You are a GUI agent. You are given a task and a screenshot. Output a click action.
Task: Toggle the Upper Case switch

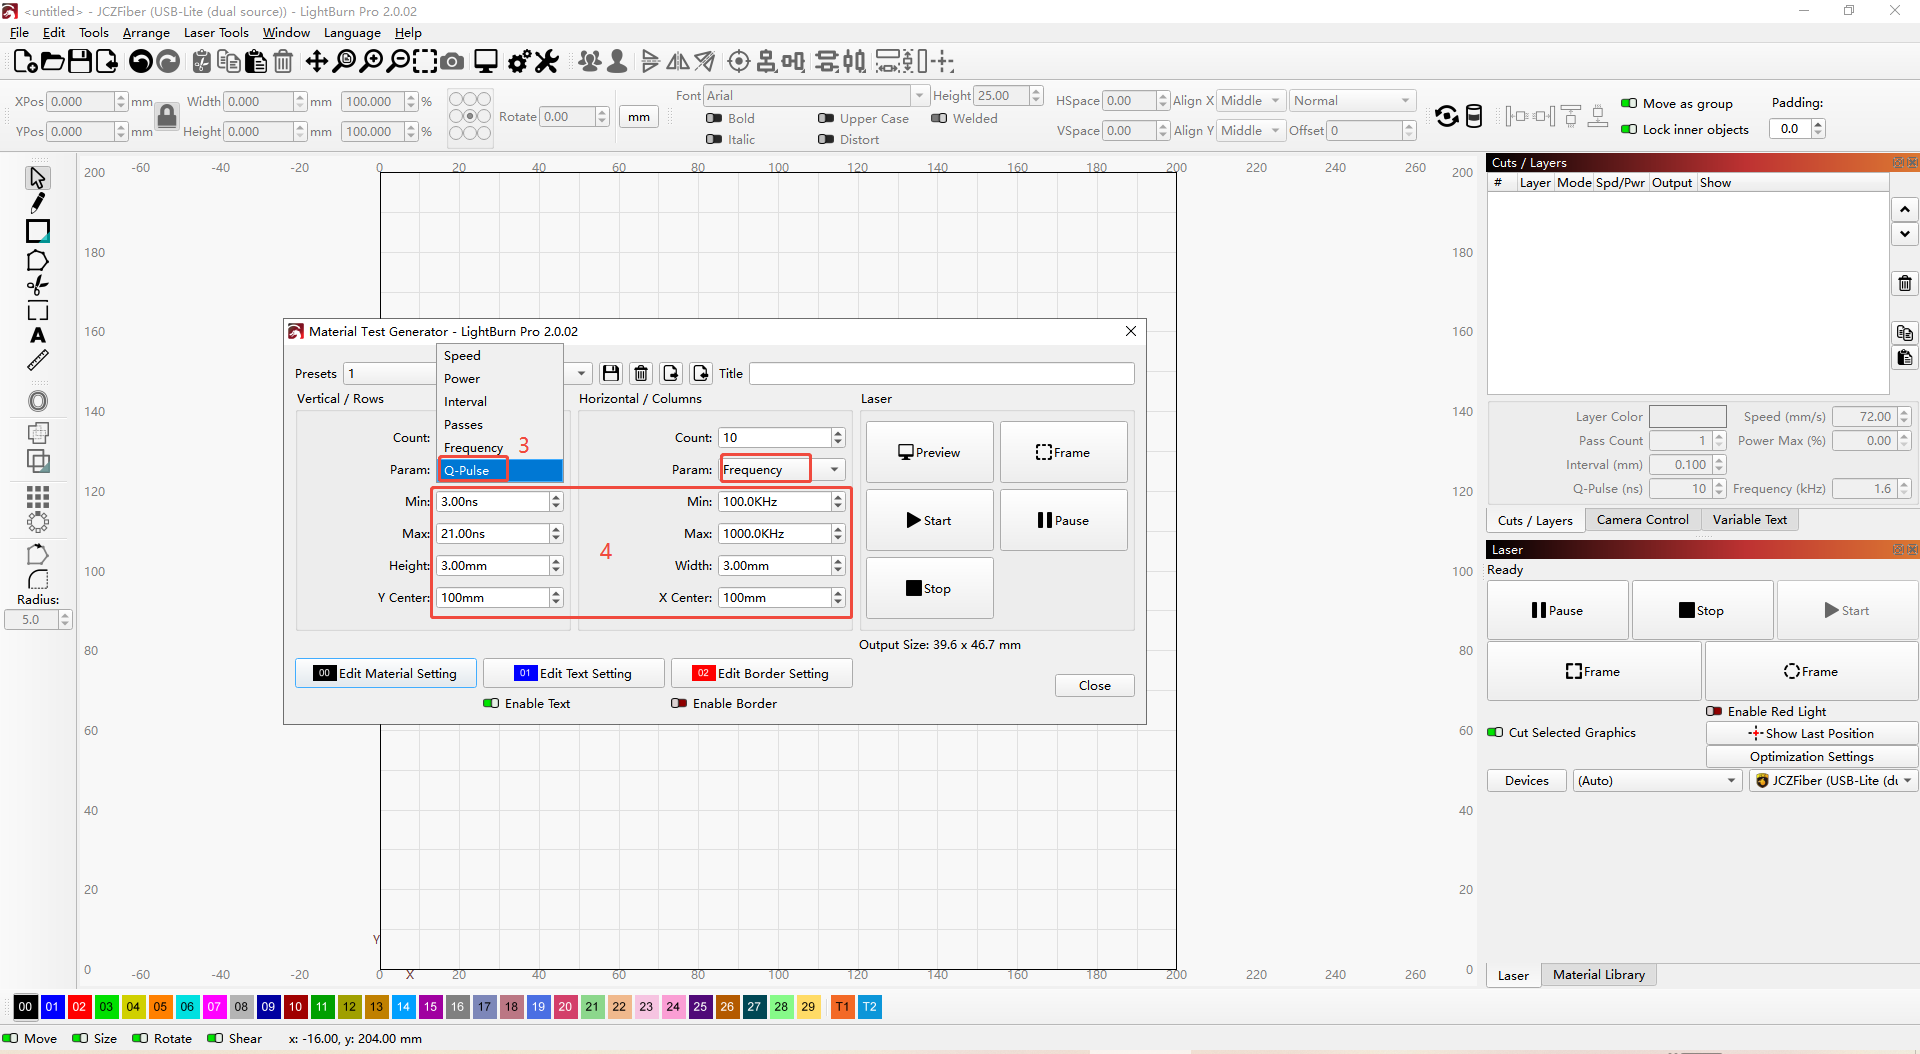click(x=826, y=118)
